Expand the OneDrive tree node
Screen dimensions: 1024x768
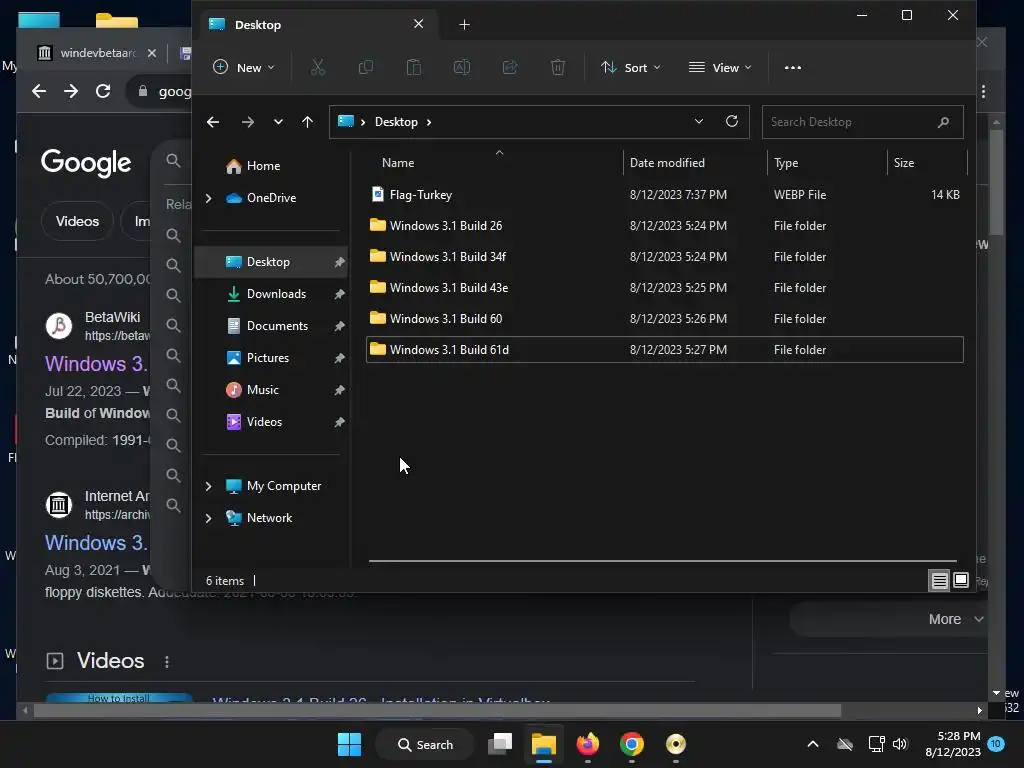[x=208, y=198]
